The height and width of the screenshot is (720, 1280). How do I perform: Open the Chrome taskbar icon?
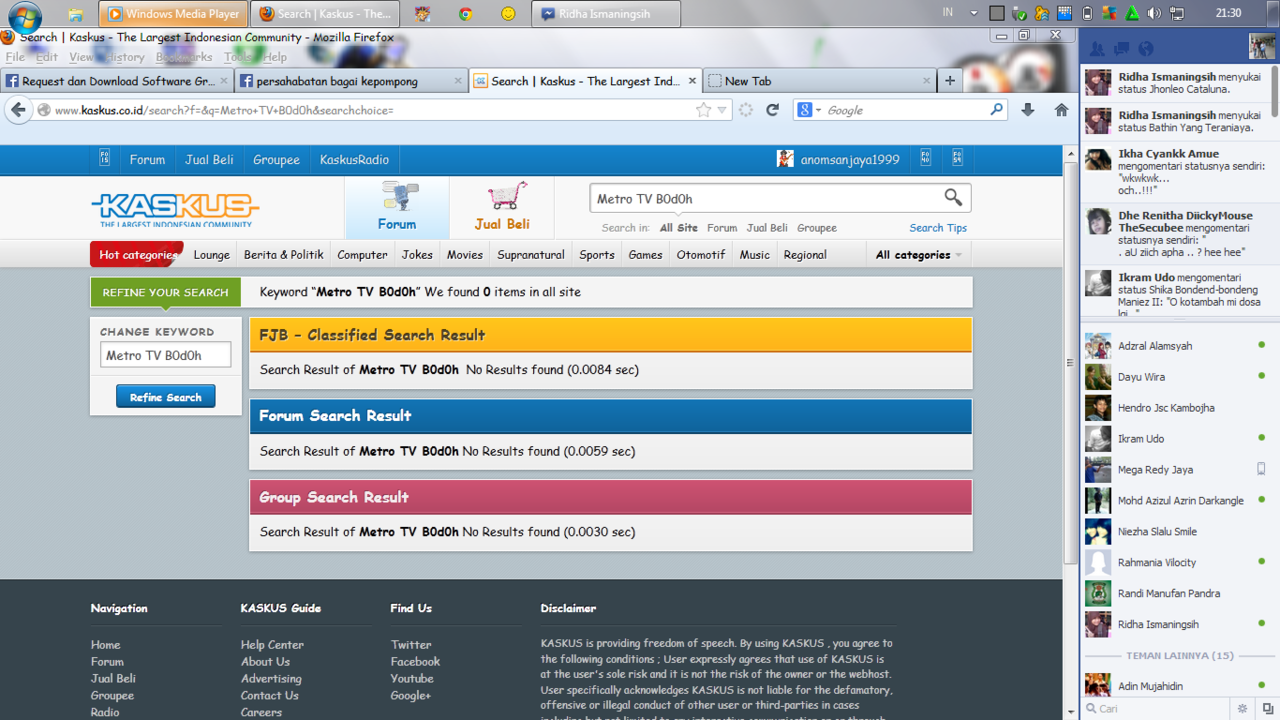pyautogui.click(x=465, y=14)
